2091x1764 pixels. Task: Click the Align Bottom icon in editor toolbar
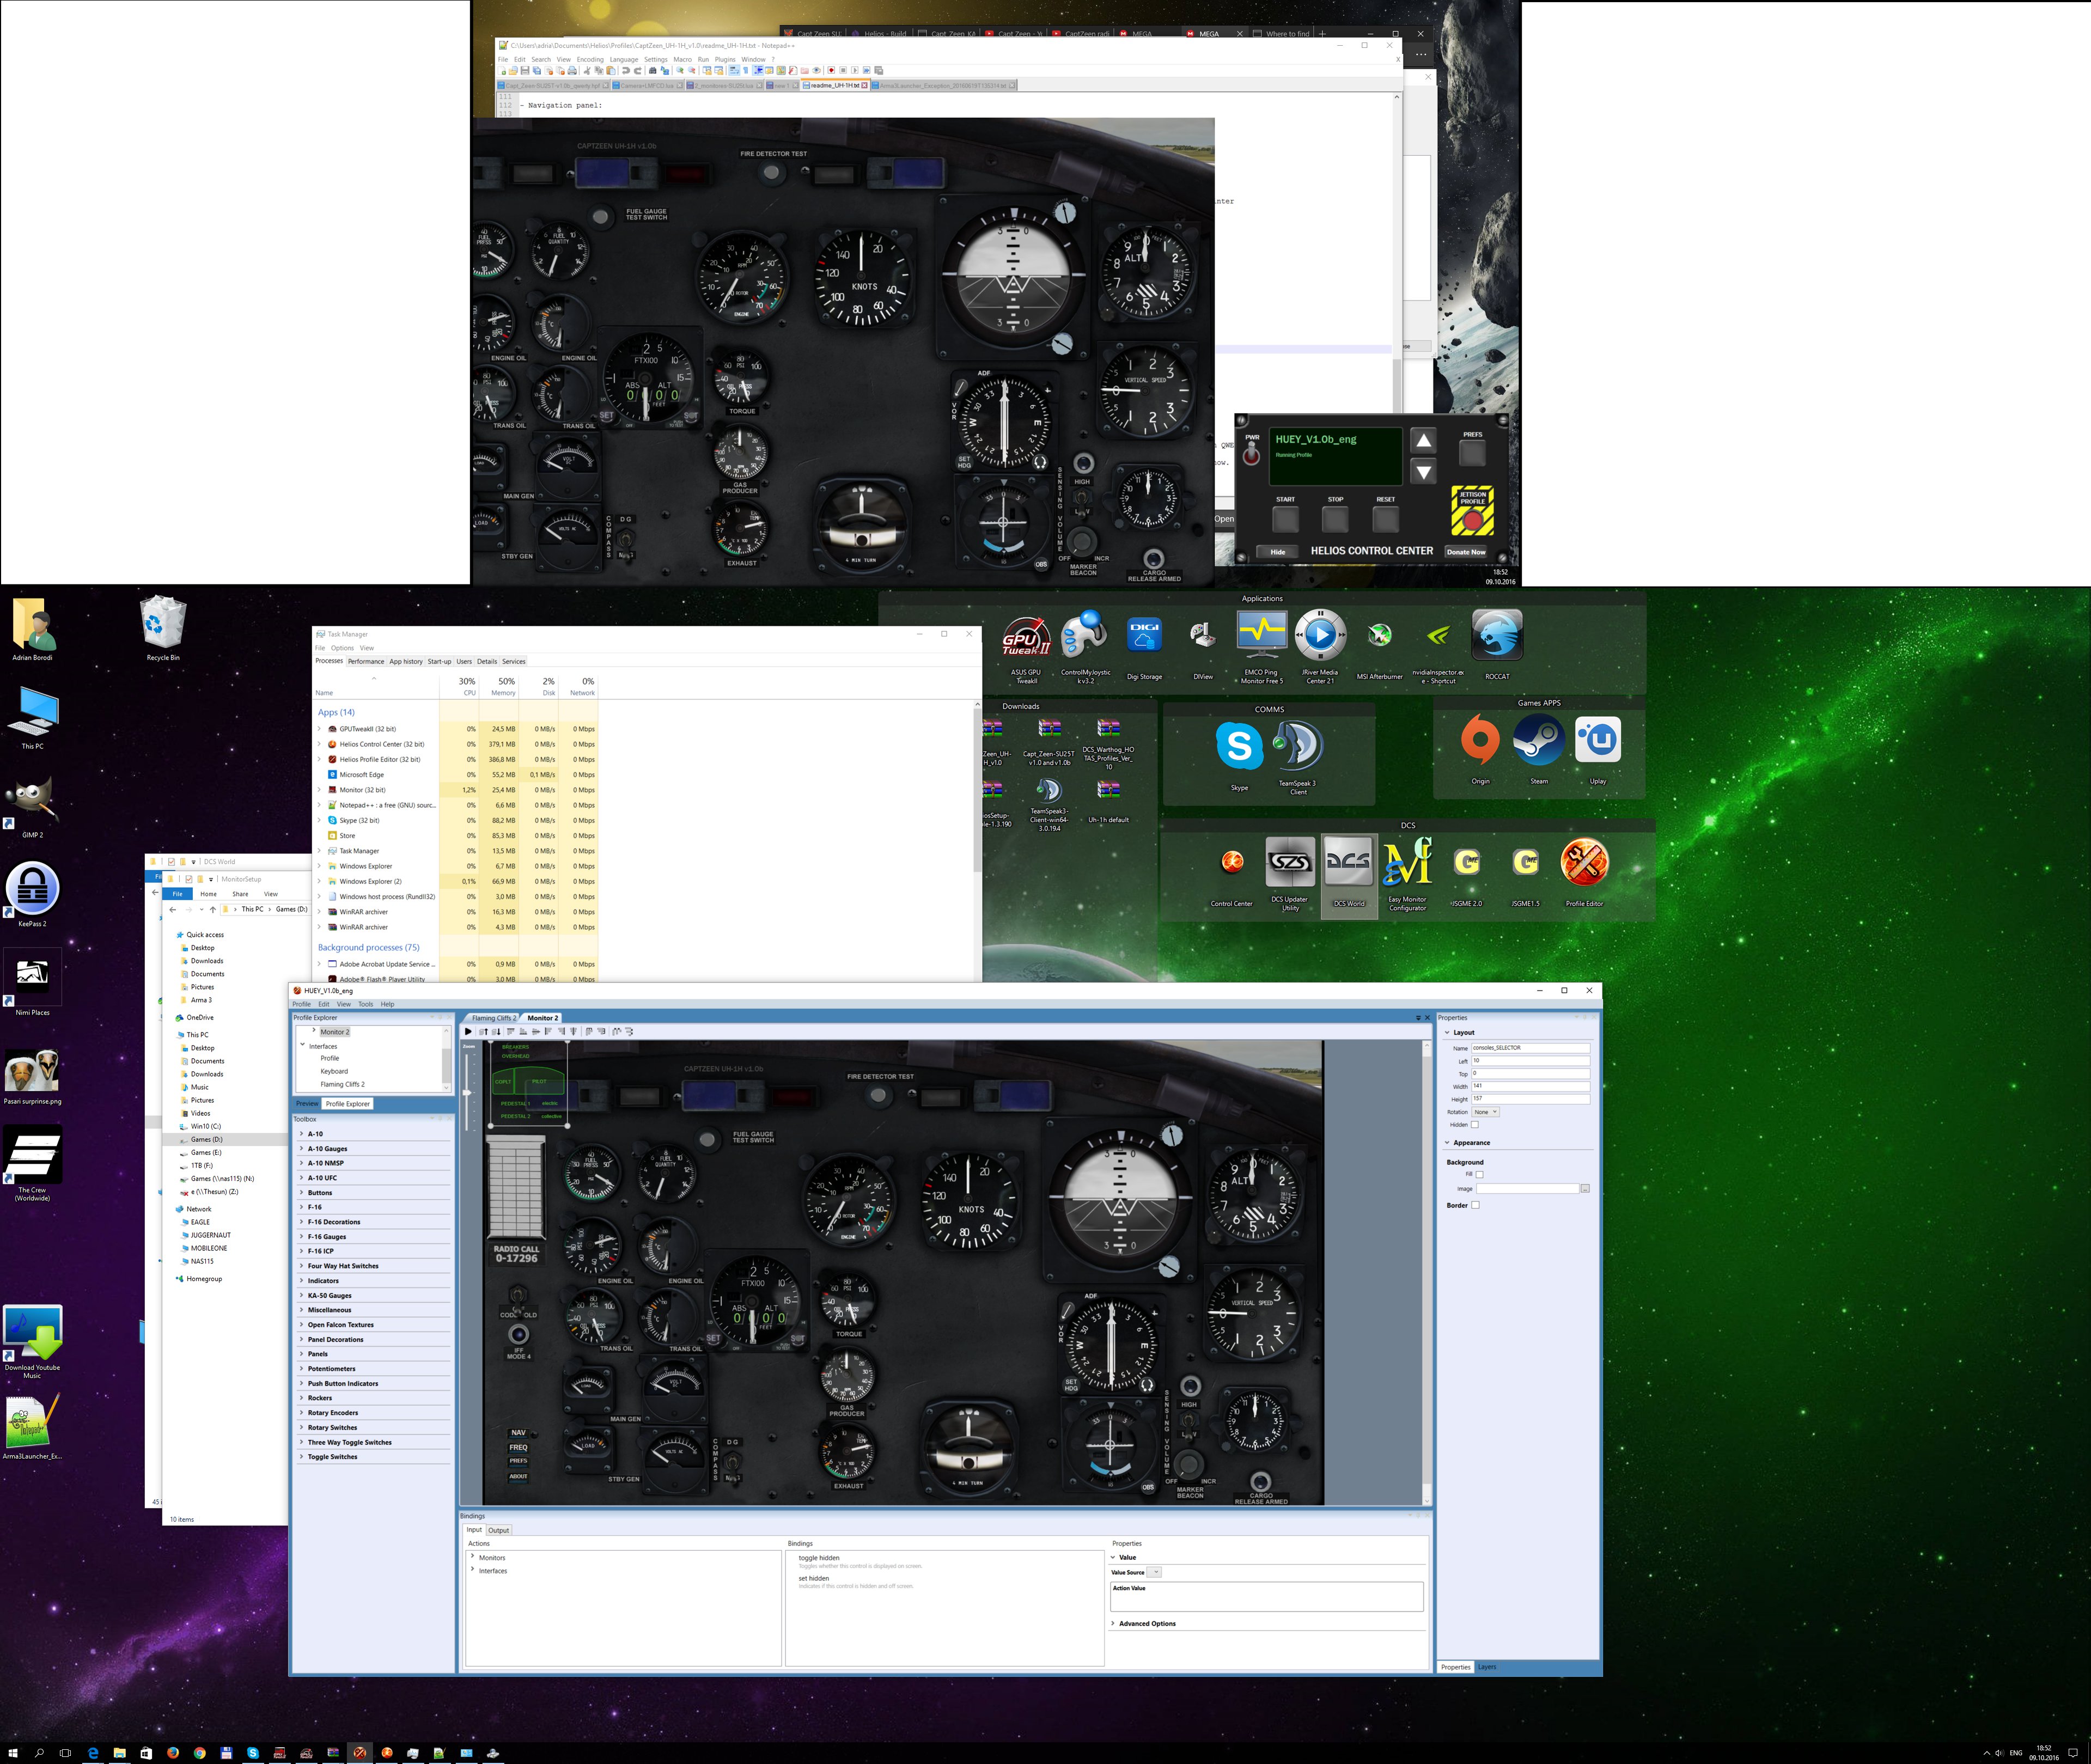tap(524, 1031)
